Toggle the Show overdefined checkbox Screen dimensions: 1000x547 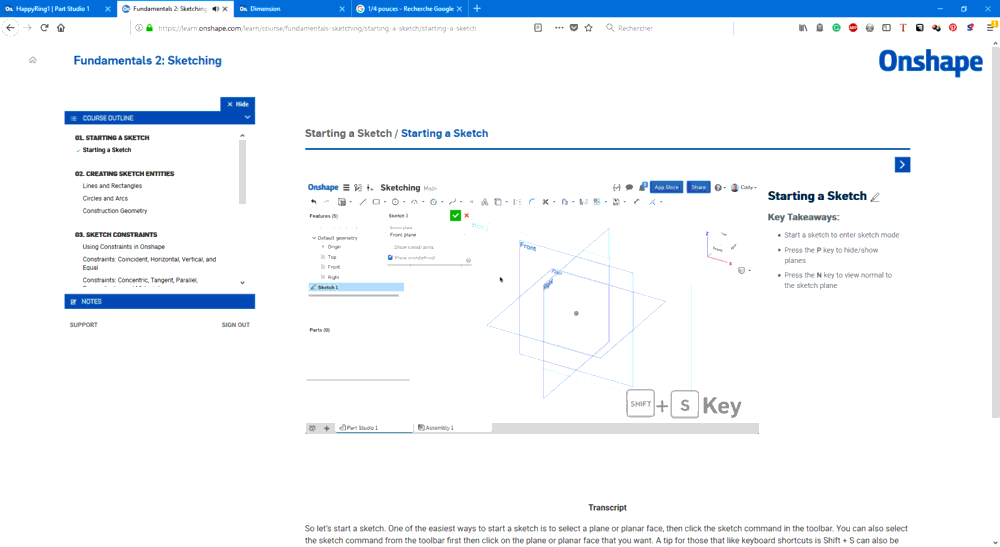(x=390, y=258)
